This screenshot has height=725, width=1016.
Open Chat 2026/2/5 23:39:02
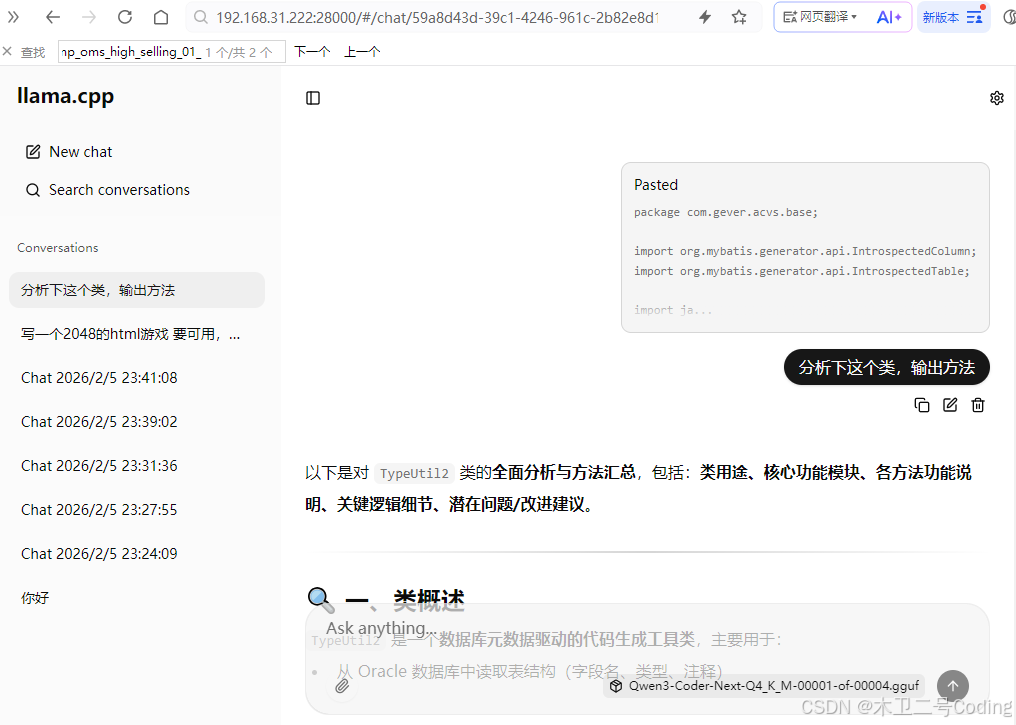tap(137, 422)
